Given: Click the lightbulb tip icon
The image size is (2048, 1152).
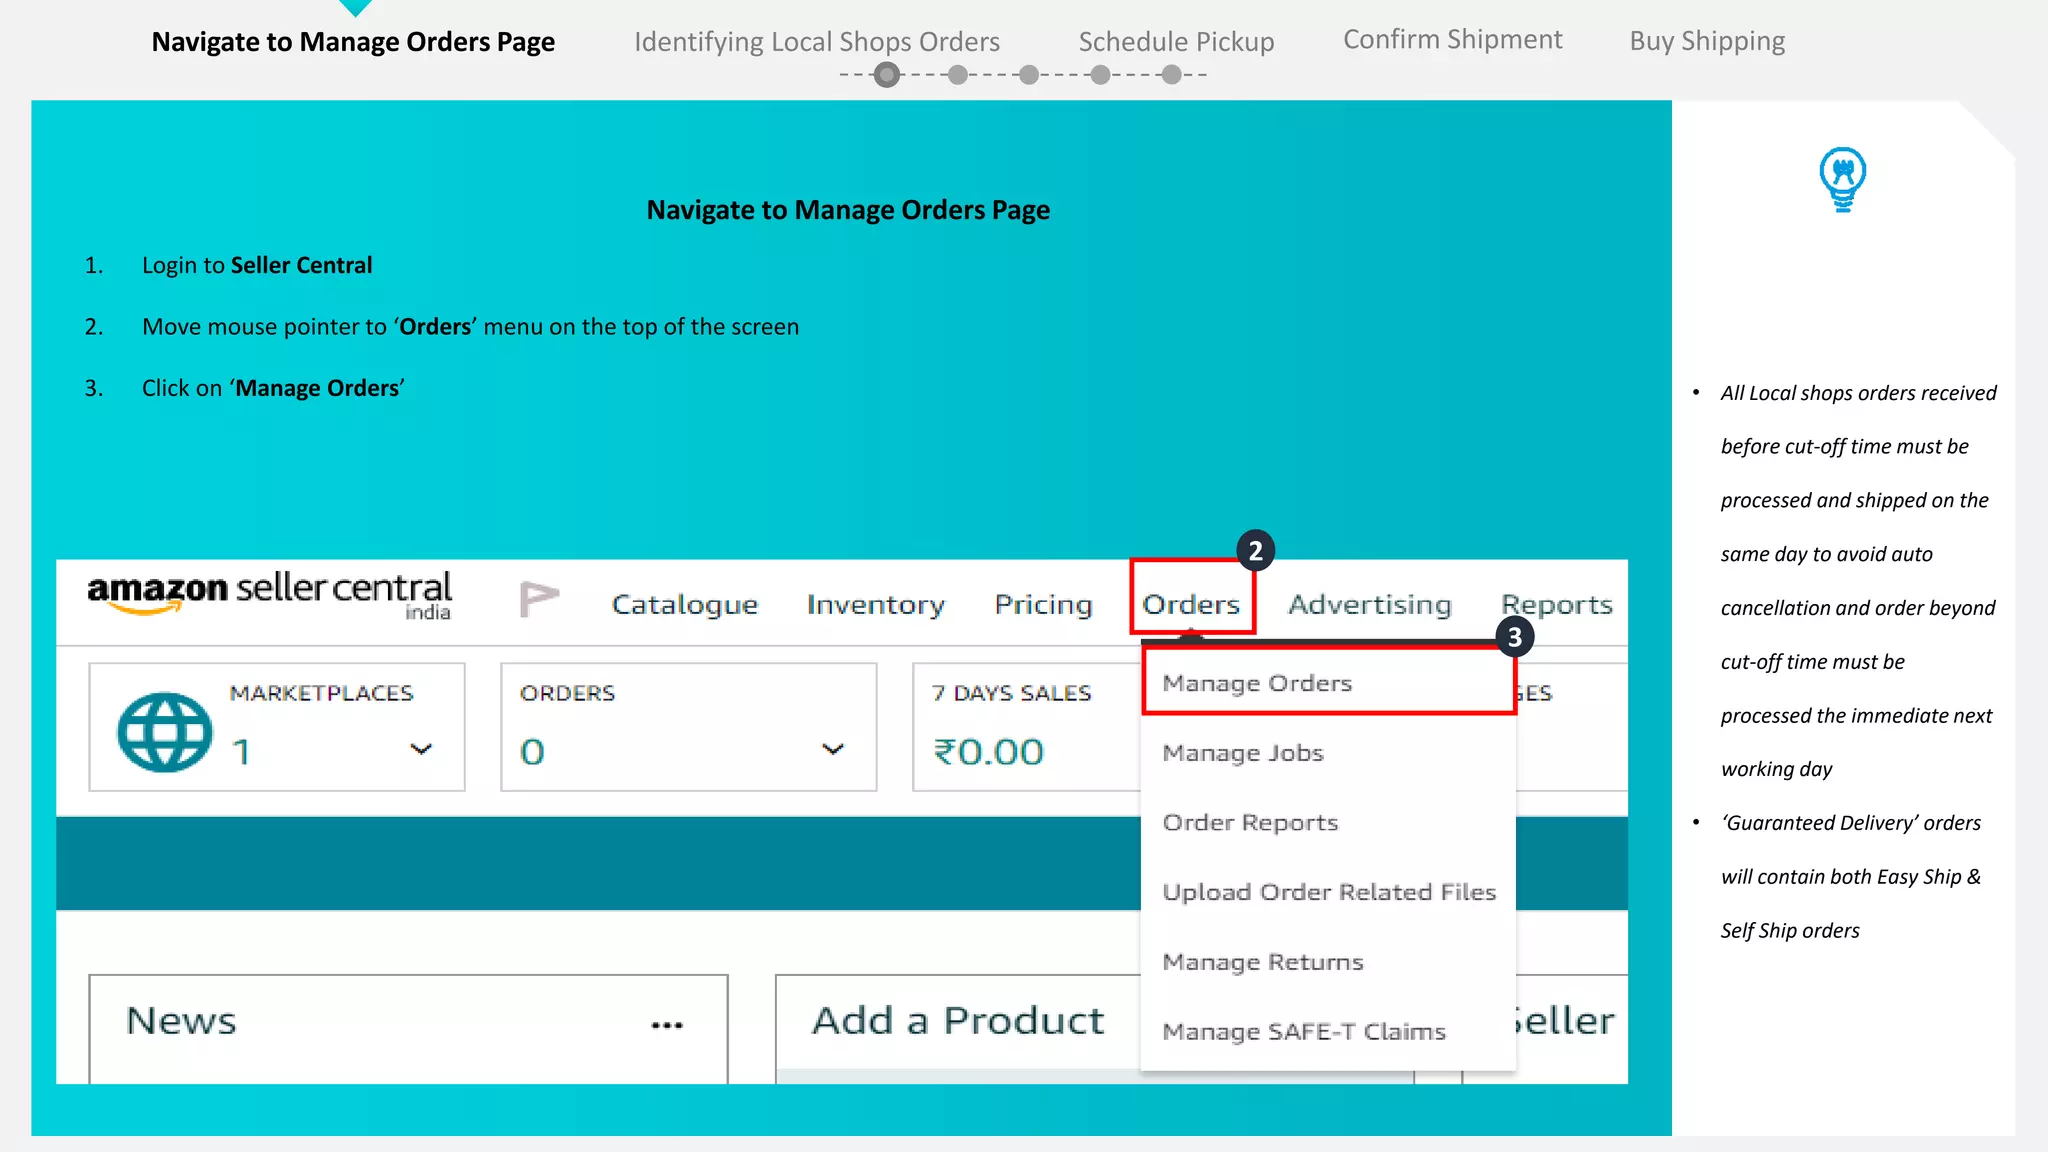Looking at the screenshot, I should tap(1842, 179).
